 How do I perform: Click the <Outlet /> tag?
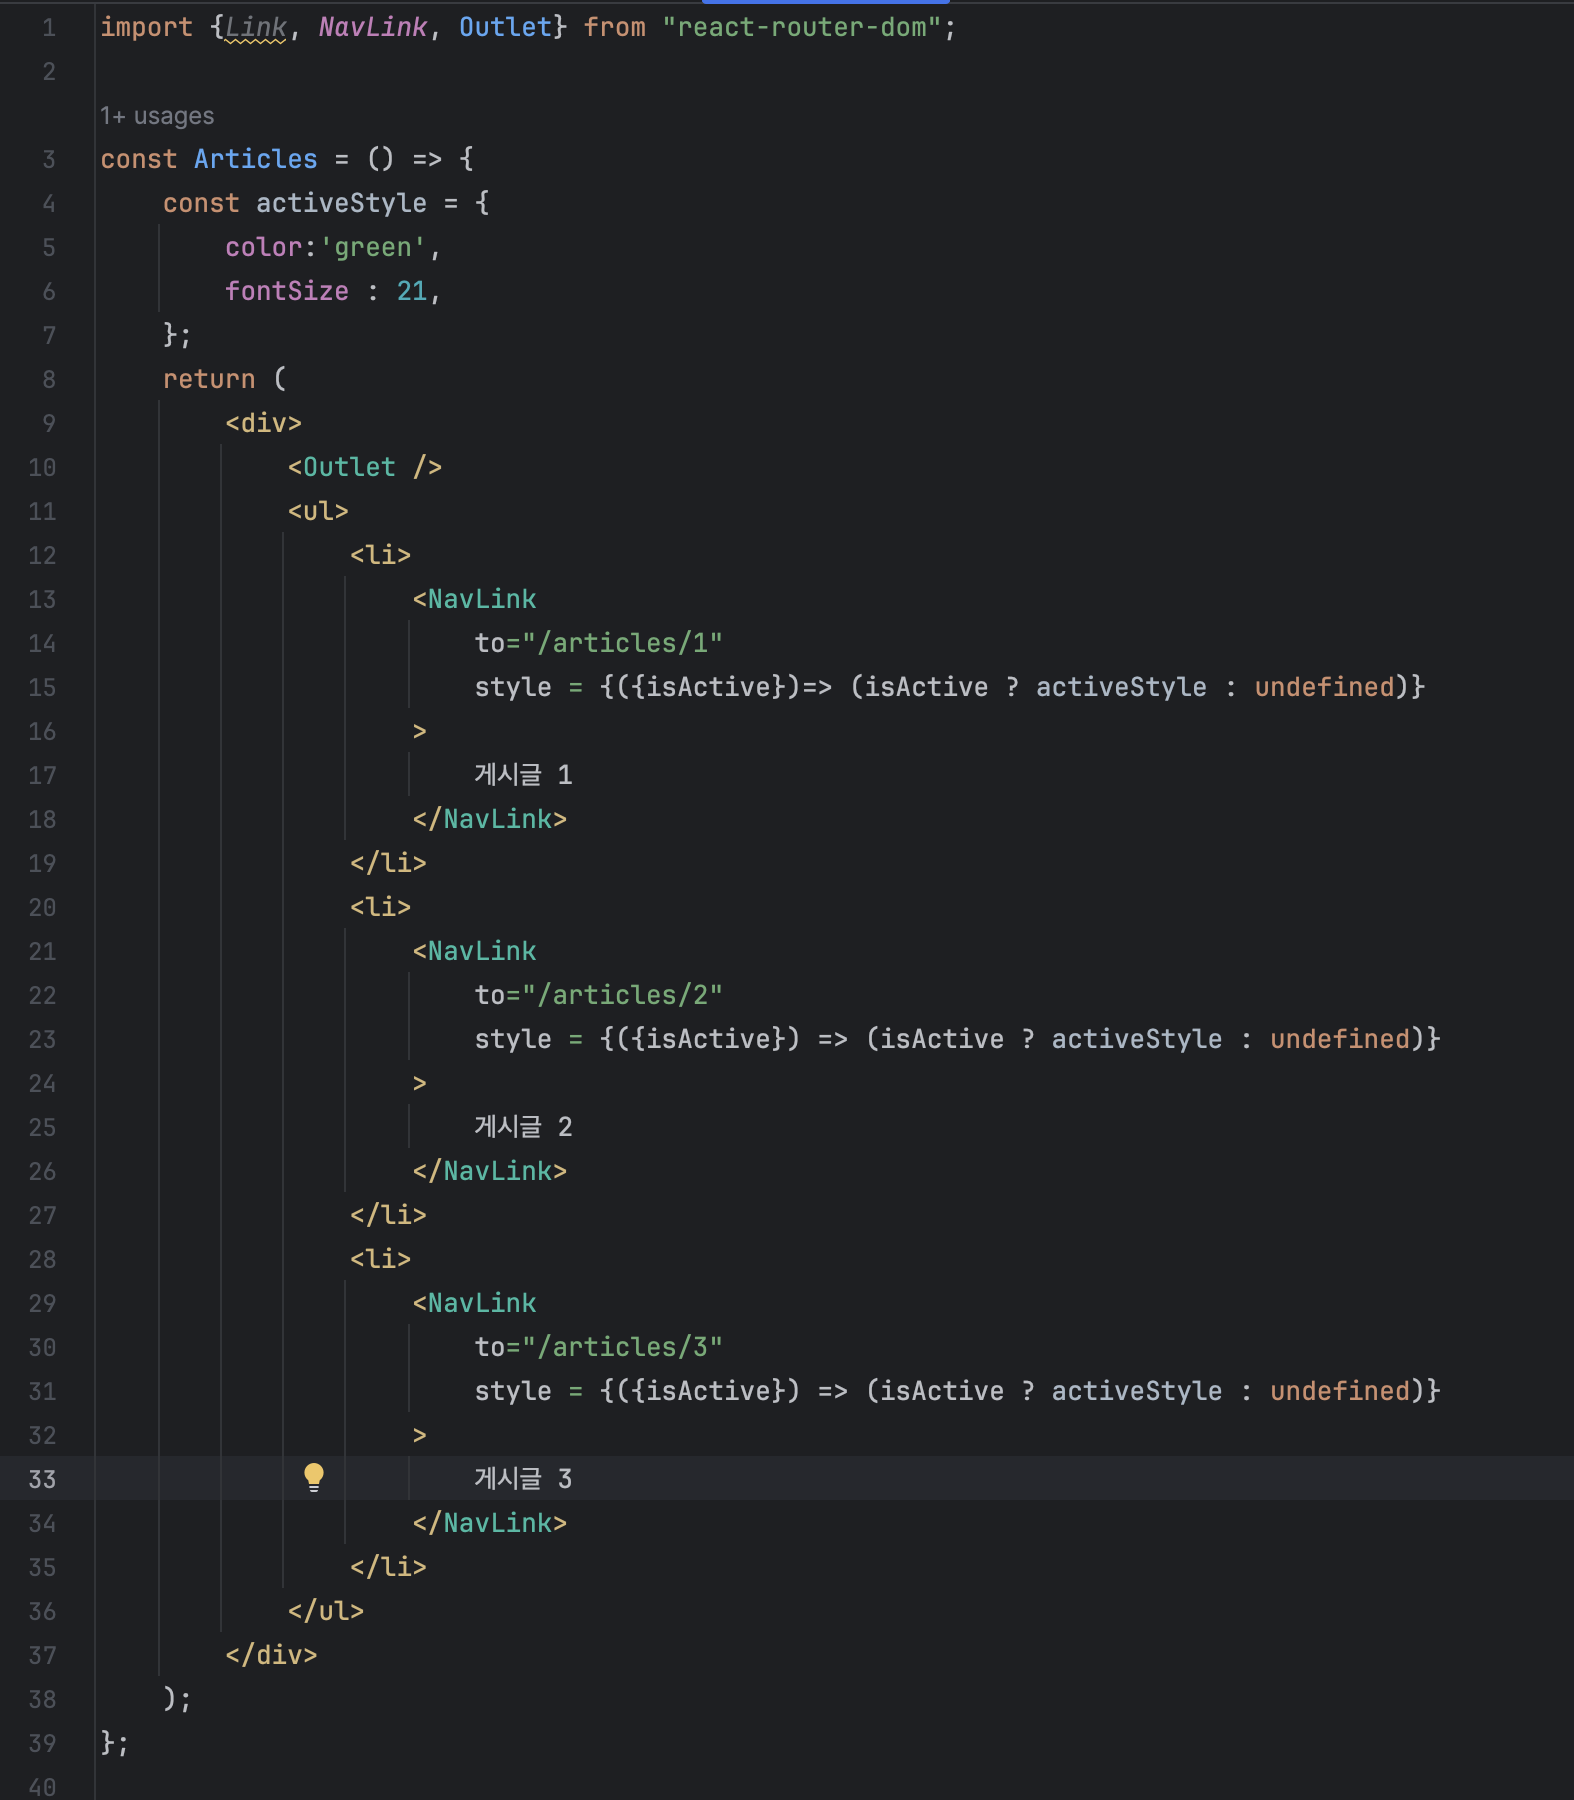[x=365, y=467]
